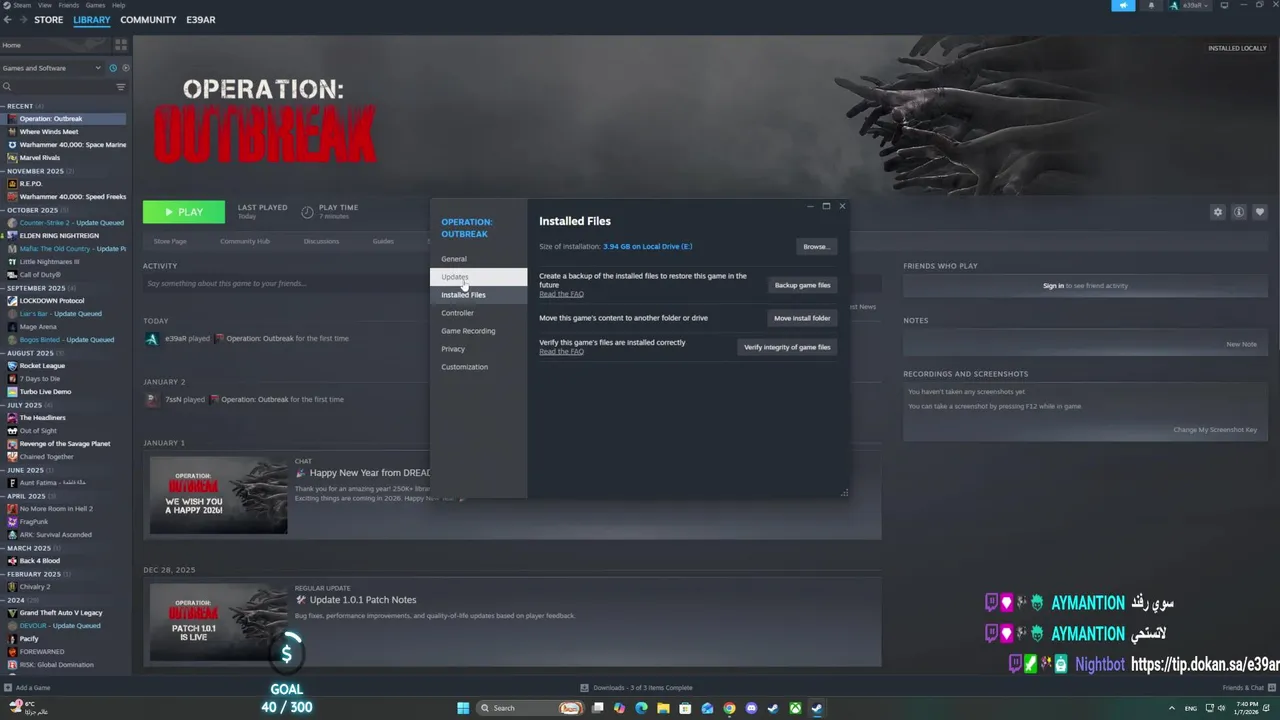Viewport: 1280px width, 720px height.
Task: Open Downloads status at bottom bar
Action: (x=636, y=688)
